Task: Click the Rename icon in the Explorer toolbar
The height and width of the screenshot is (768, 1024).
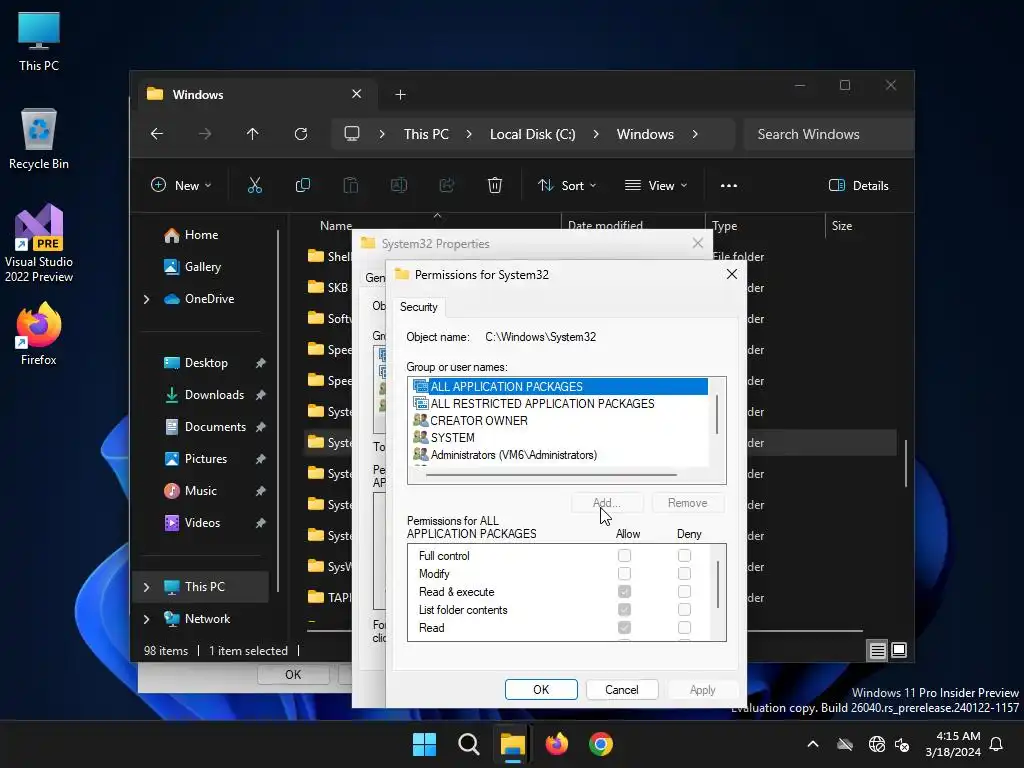Action: [398, 185]
